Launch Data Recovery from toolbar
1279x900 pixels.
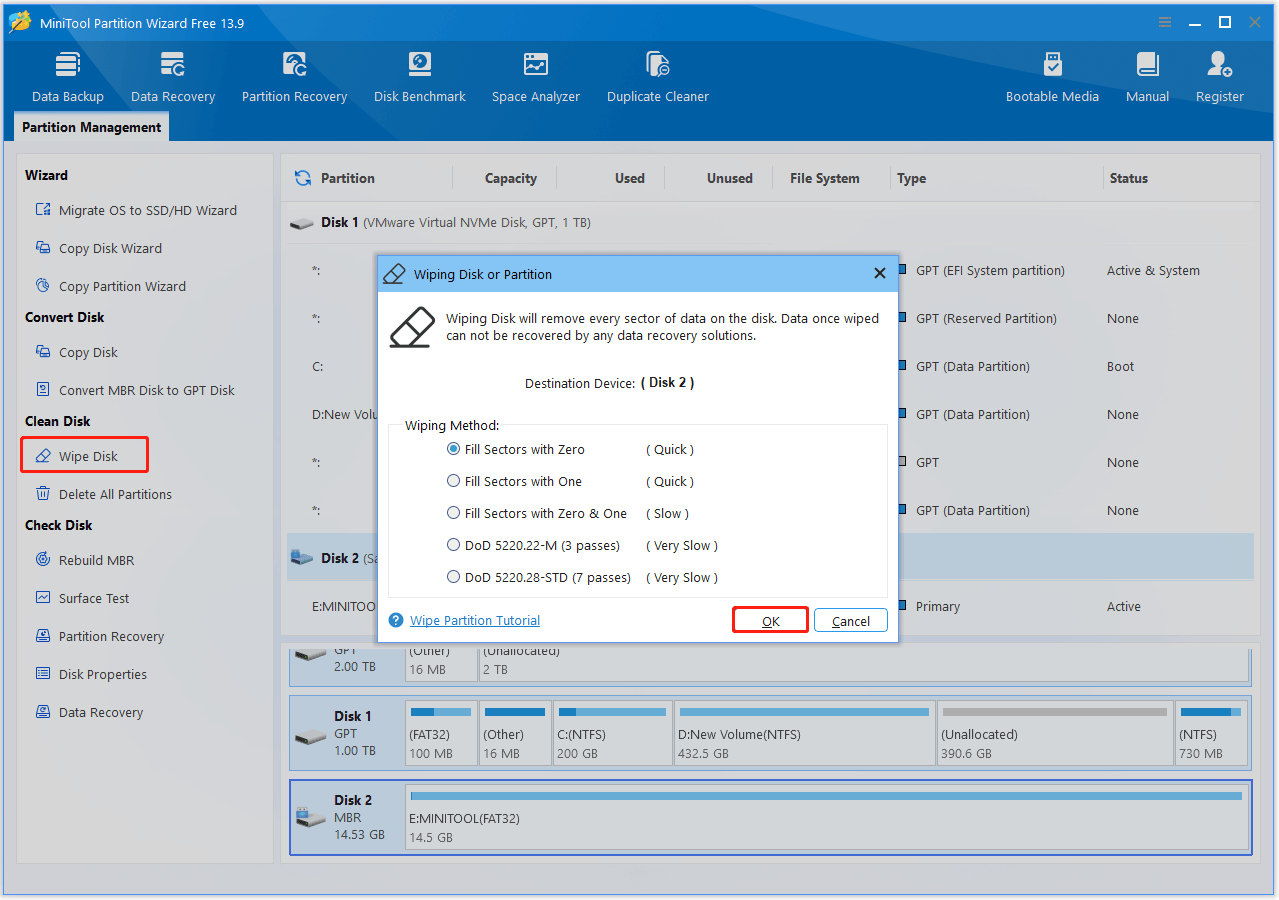[x=173, y=77]
